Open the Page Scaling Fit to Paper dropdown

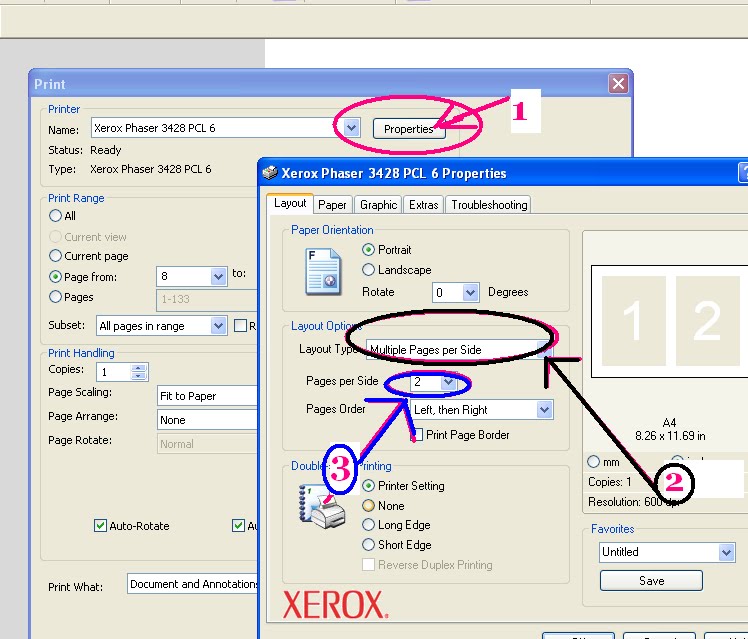208,396
